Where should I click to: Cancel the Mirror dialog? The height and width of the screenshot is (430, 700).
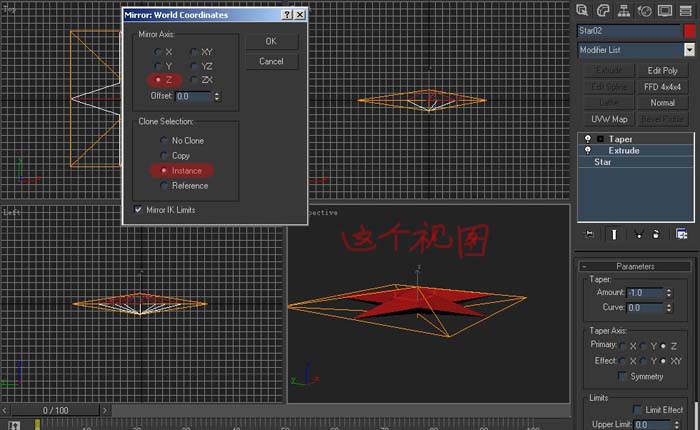point(271,61)
